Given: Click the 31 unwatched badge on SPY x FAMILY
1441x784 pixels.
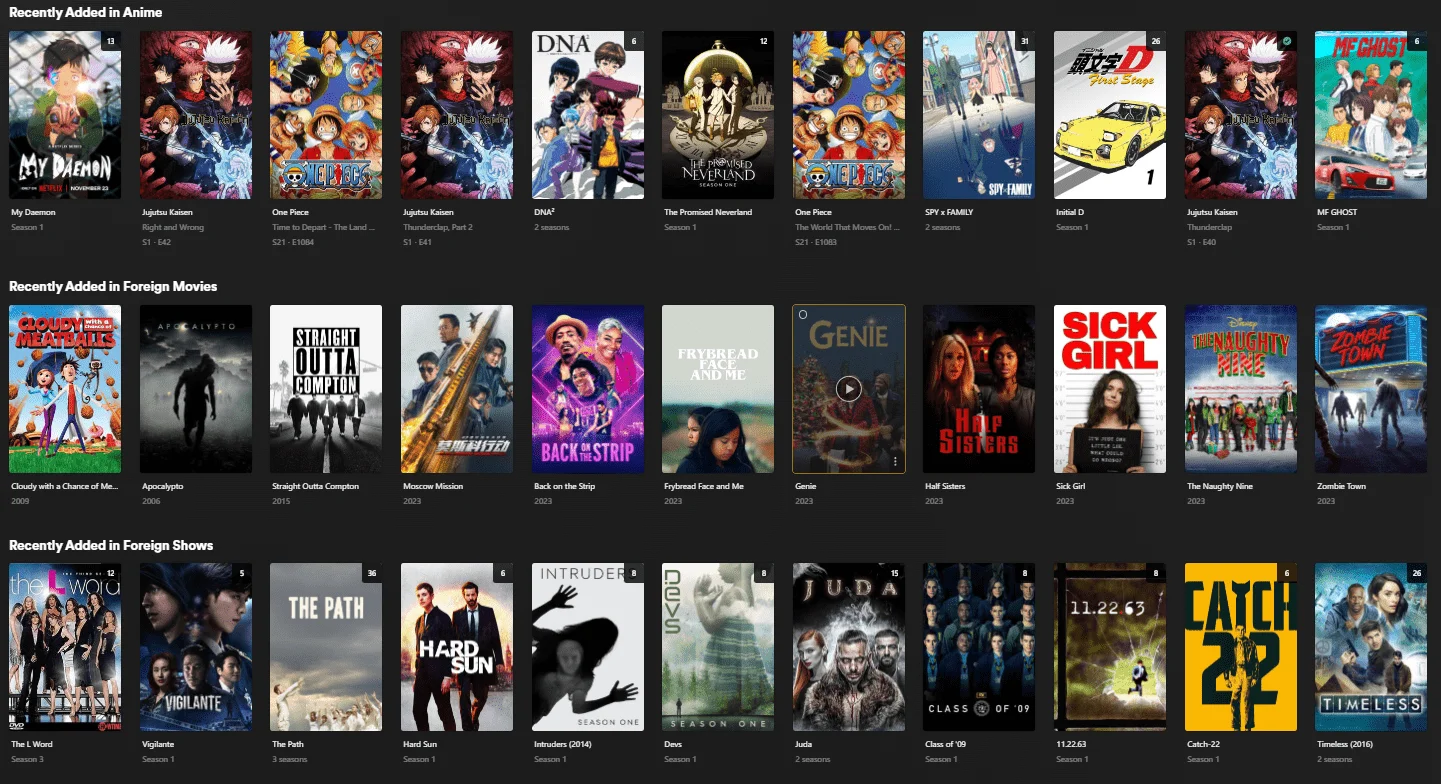Looking at the screenshot, I should (x=1025, y=41).
